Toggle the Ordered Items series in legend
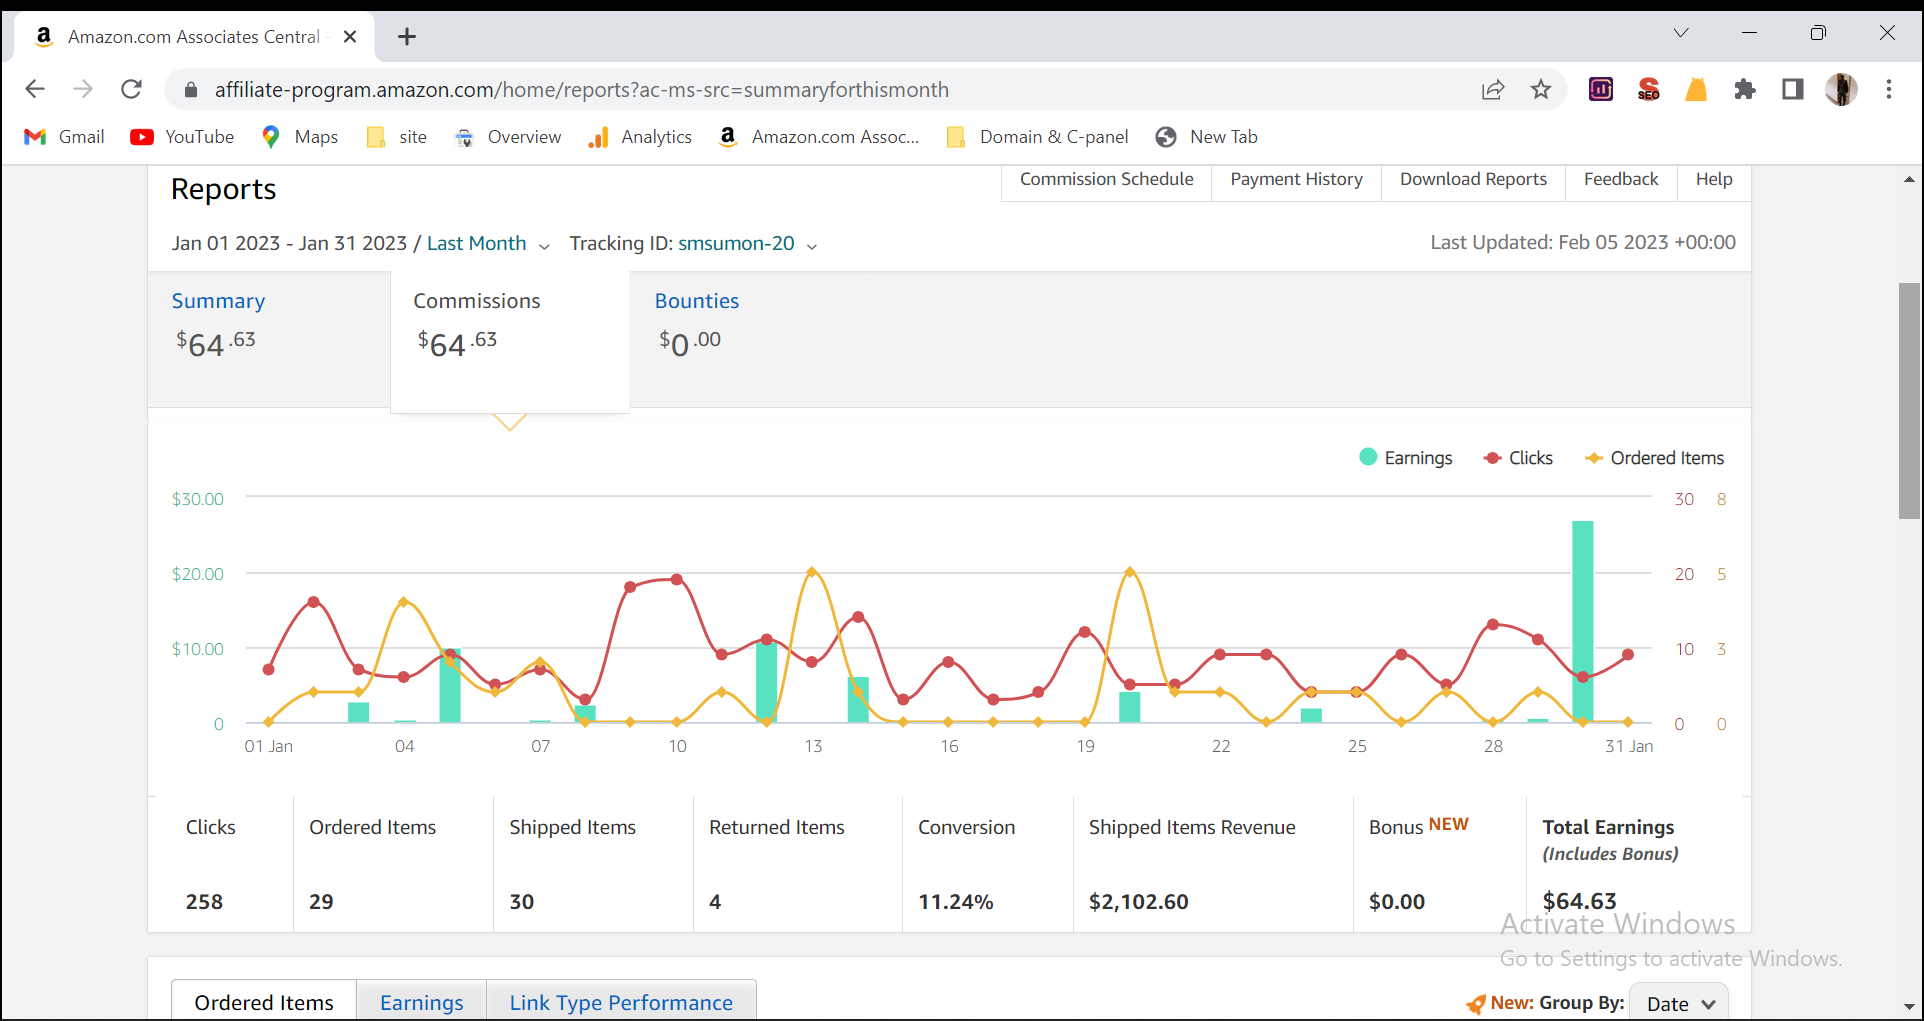1924x1021 pixels. coord(1655,458)
